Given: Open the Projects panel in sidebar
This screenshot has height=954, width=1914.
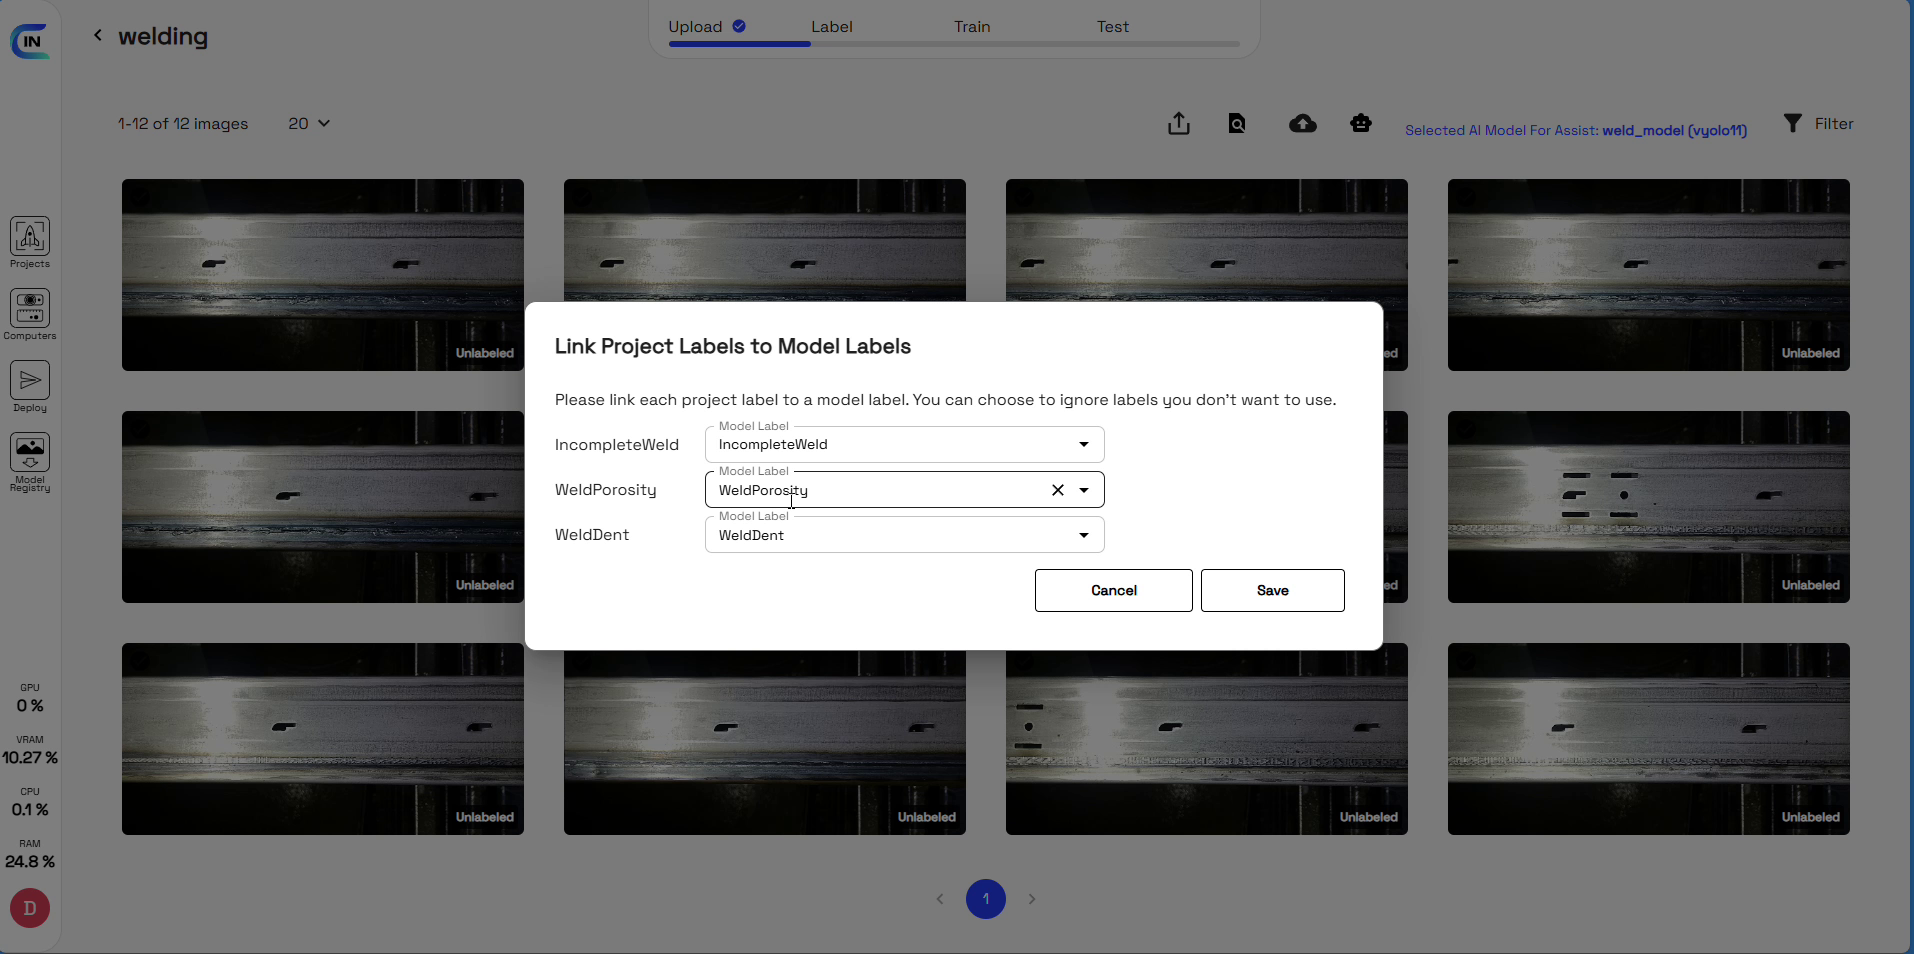Looking at the screenshot, I should point(30,241).
